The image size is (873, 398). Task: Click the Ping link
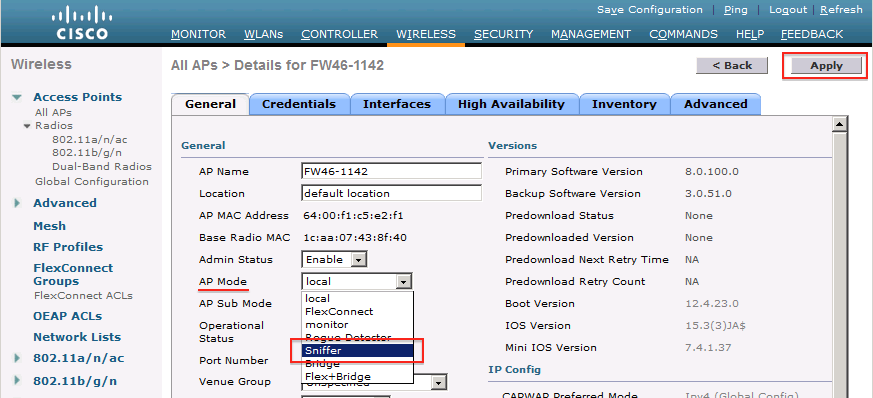pyautogui.click(x=735, y=9)
